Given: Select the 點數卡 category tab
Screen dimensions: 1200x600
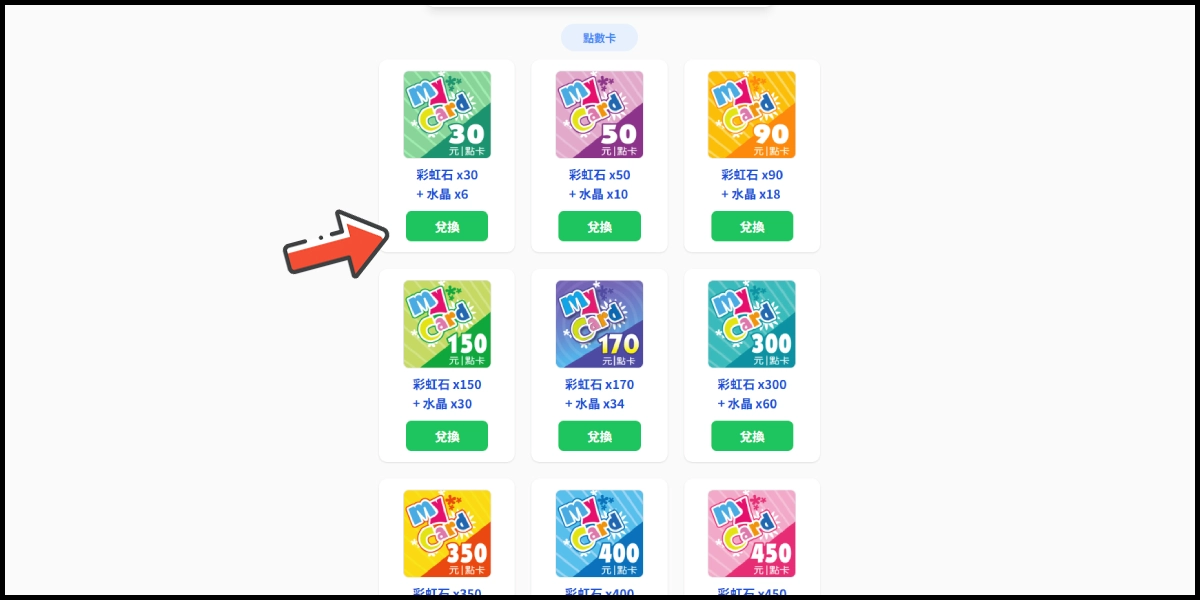Looking at the screenshot, I should (x=599, y=38).
